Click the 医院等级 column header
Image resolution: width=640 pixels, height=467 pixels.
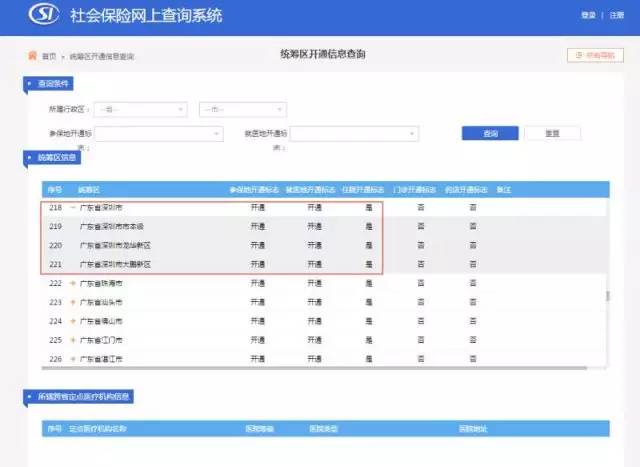click(259, 429)
